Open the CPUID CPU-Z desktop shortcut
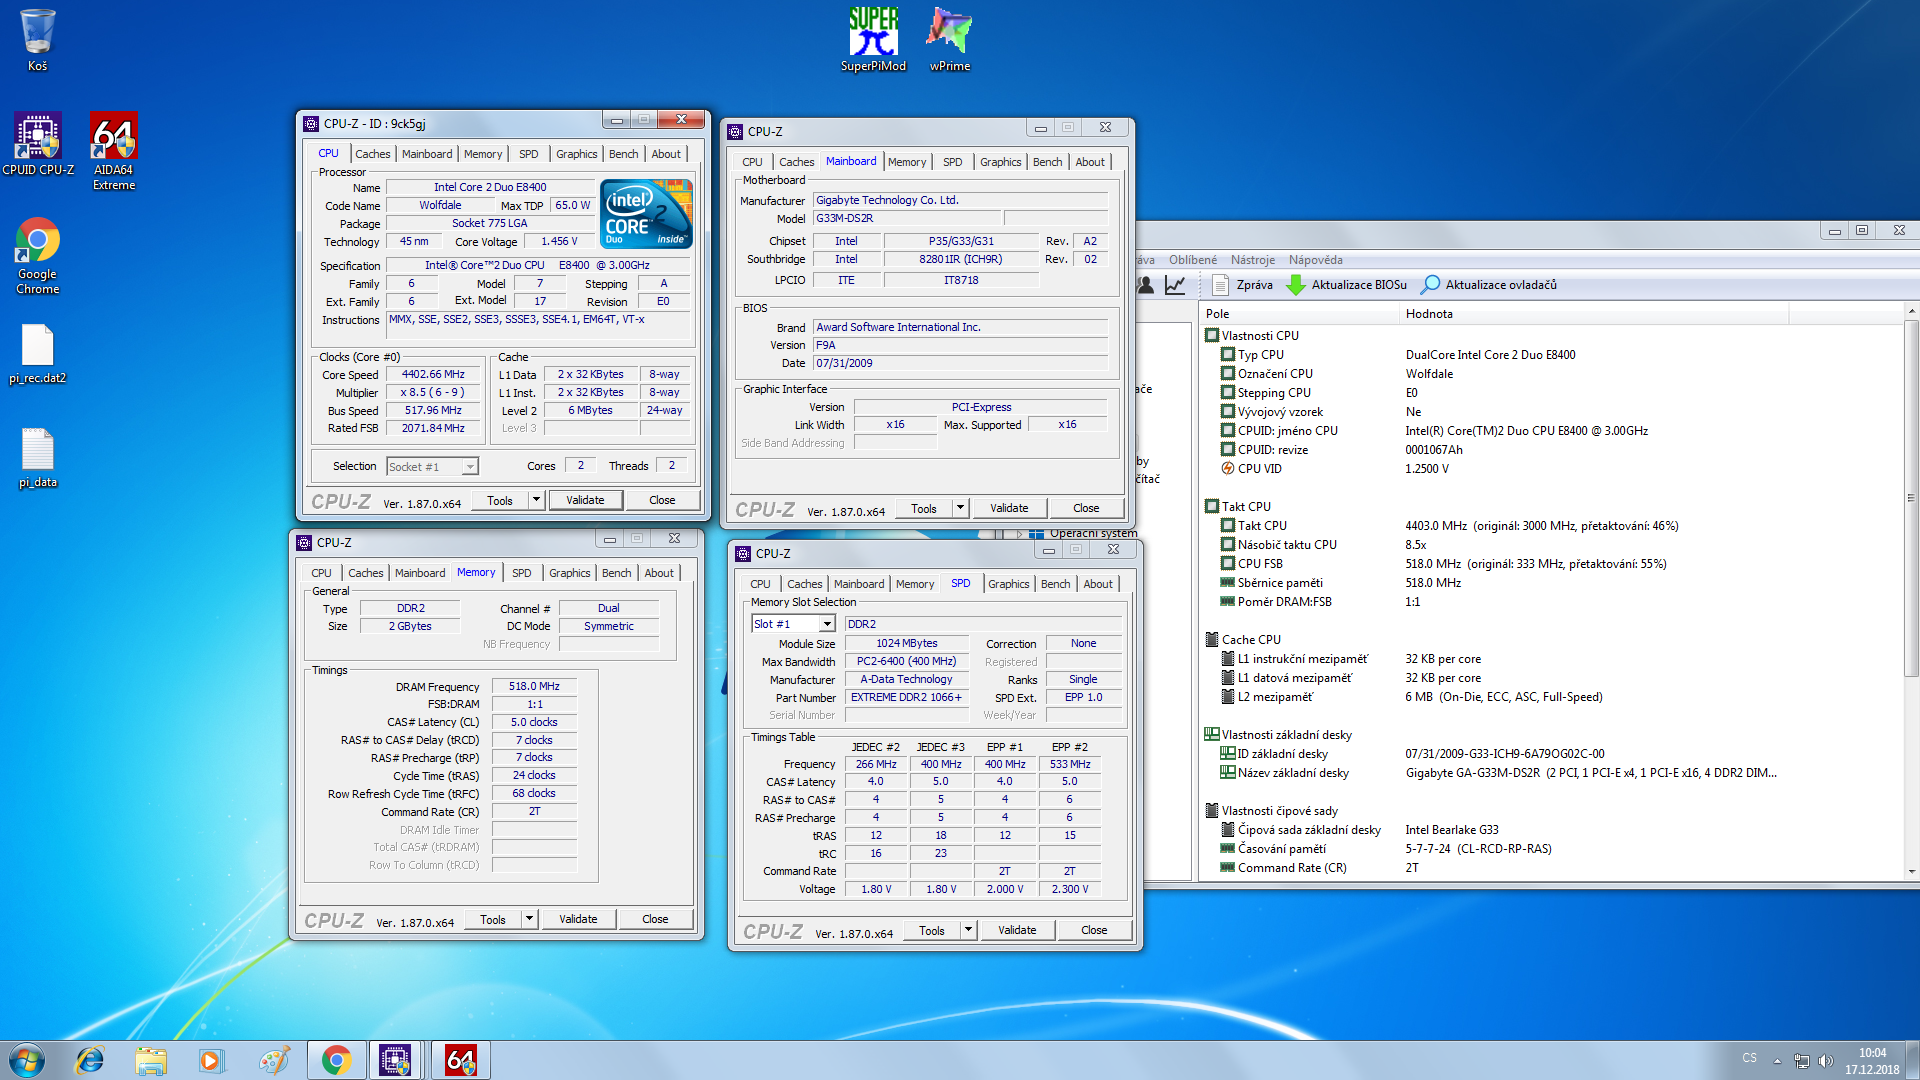 coord(38,145)
